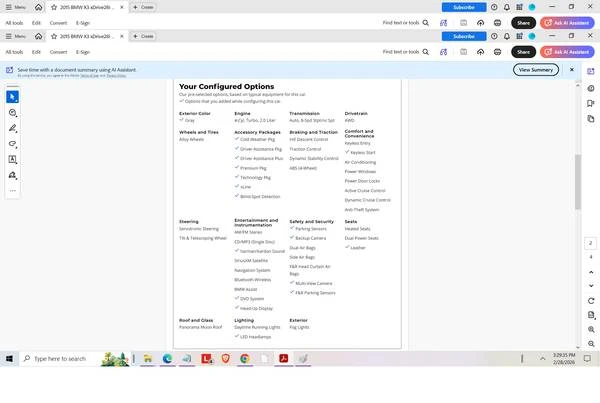
Task: Zoom in using the plus magnifier
Action: click(x=591, y=330)
